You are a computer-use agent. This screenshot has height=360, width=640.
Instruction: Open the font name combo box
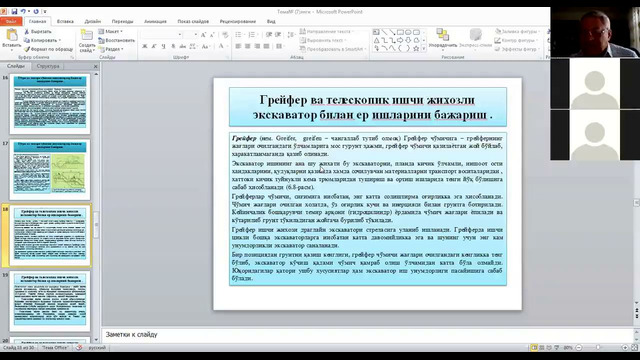161,35
